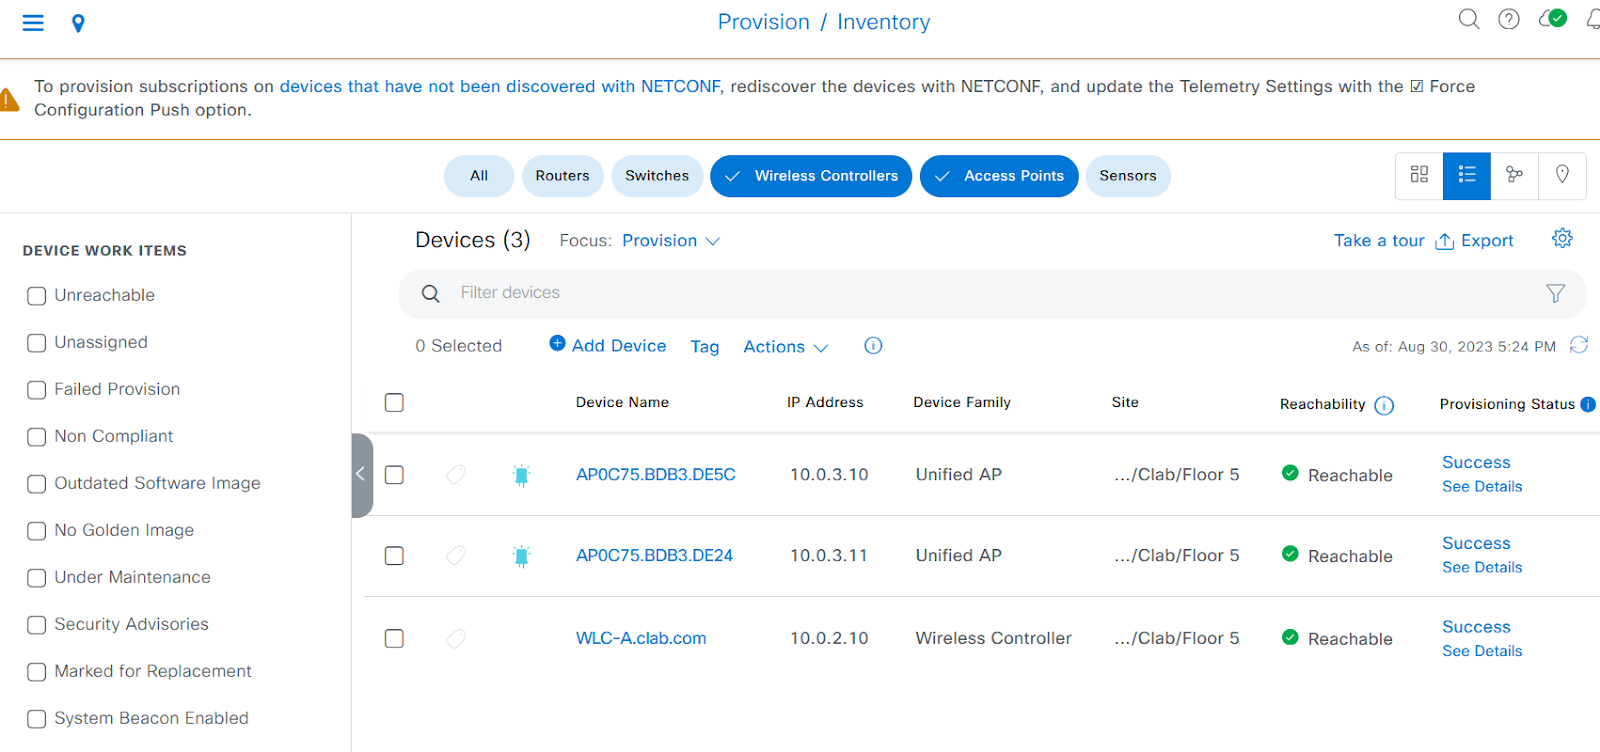Select all devices with header checkbox
1600x752 pixels.
pos(394,402)
